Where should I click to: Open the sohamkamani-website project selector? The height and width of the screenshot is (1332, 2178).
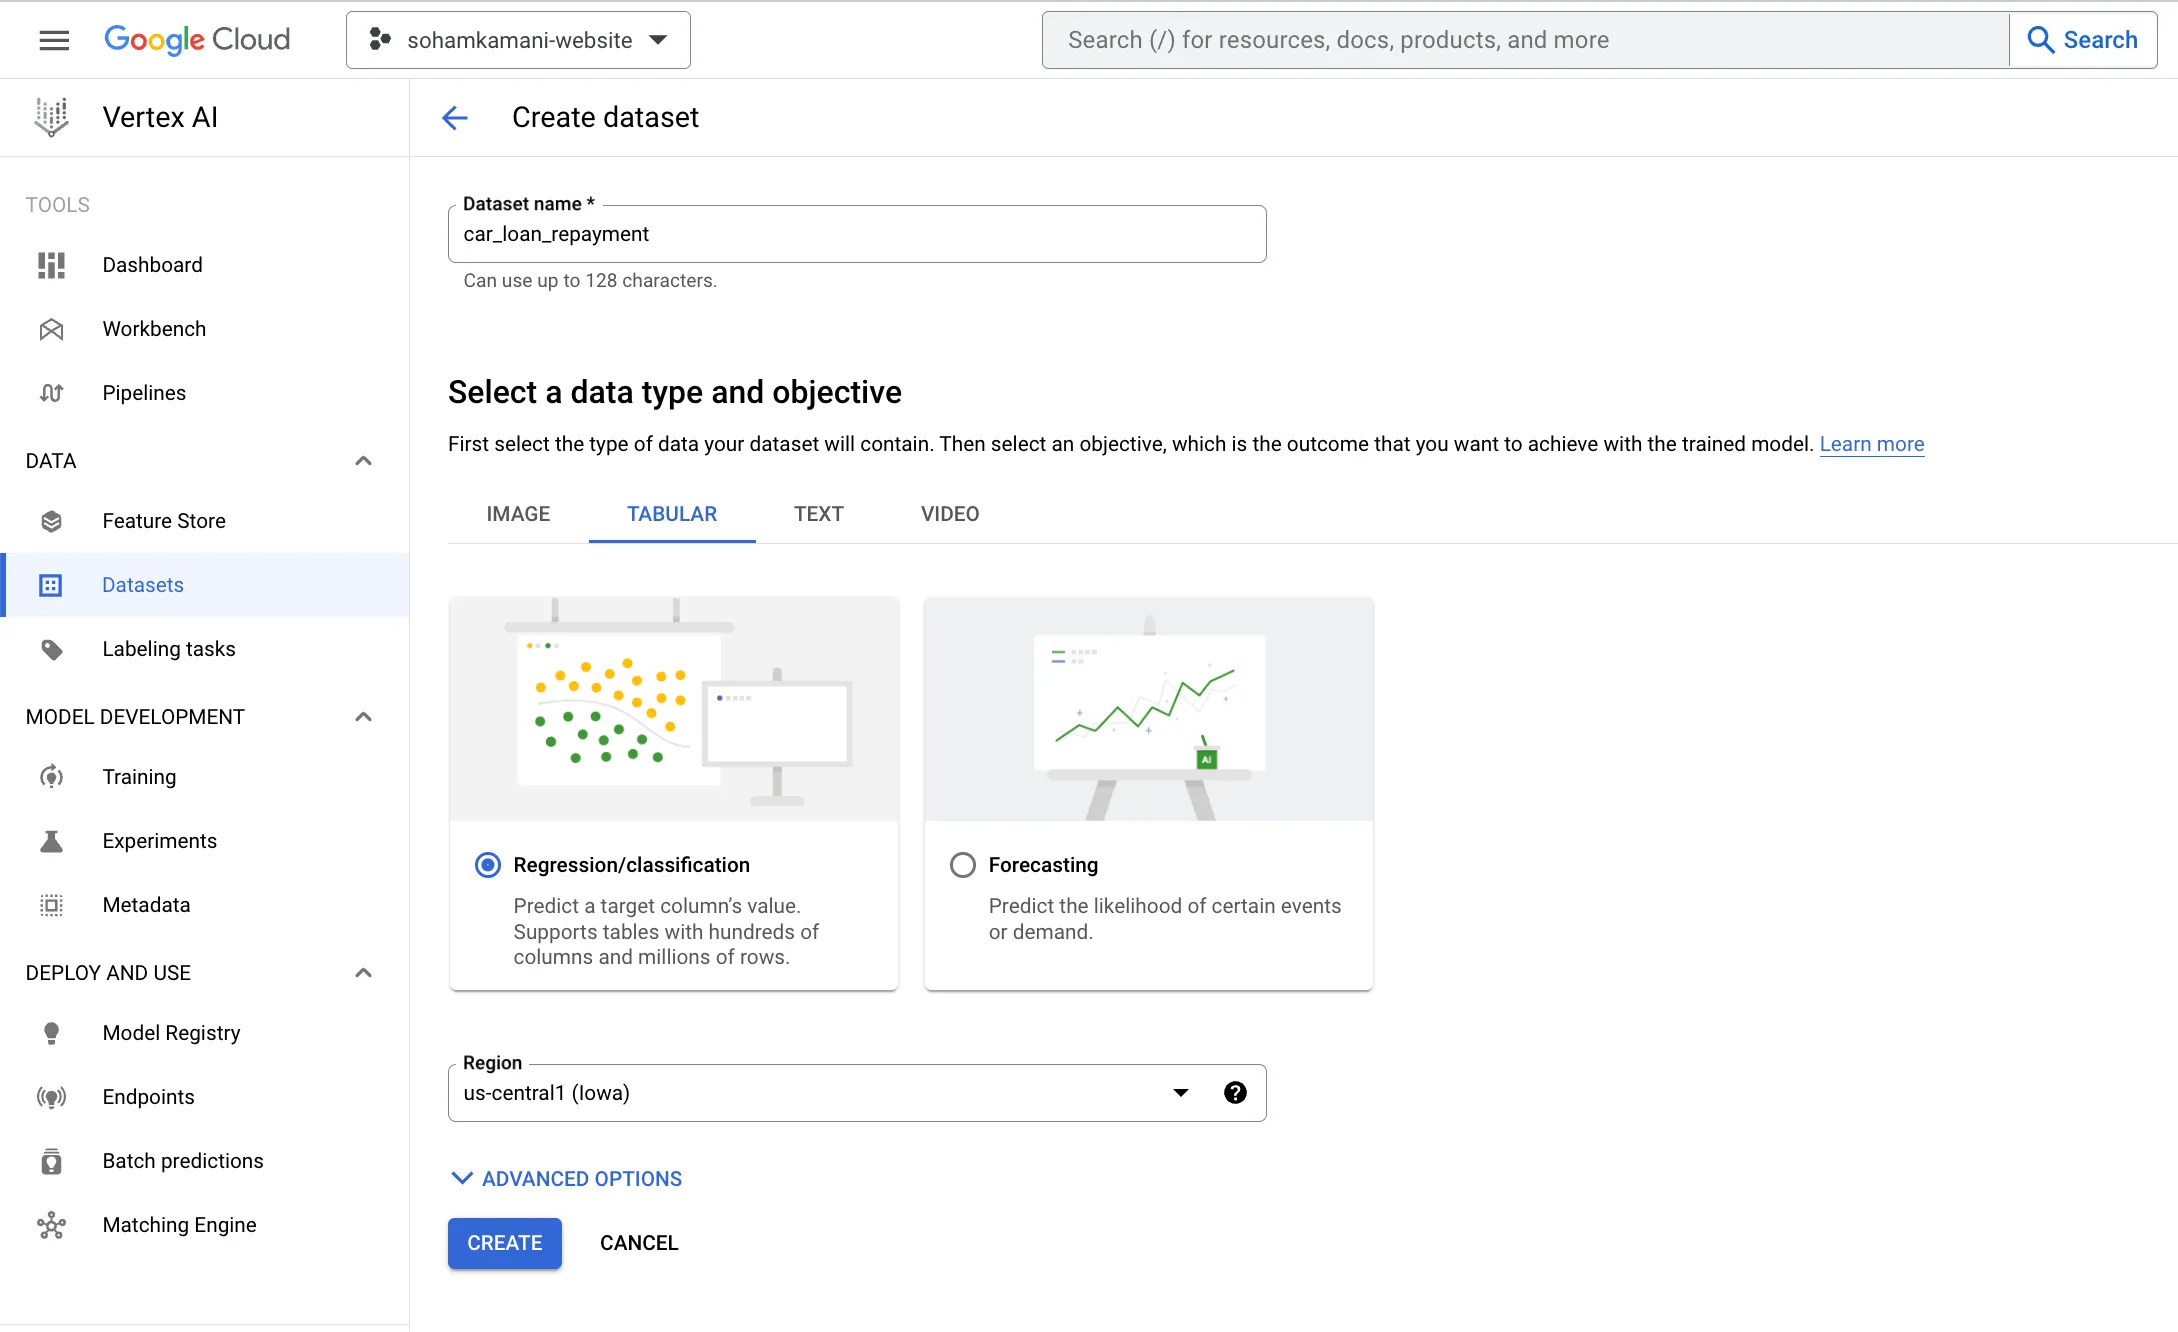[518, 40]
